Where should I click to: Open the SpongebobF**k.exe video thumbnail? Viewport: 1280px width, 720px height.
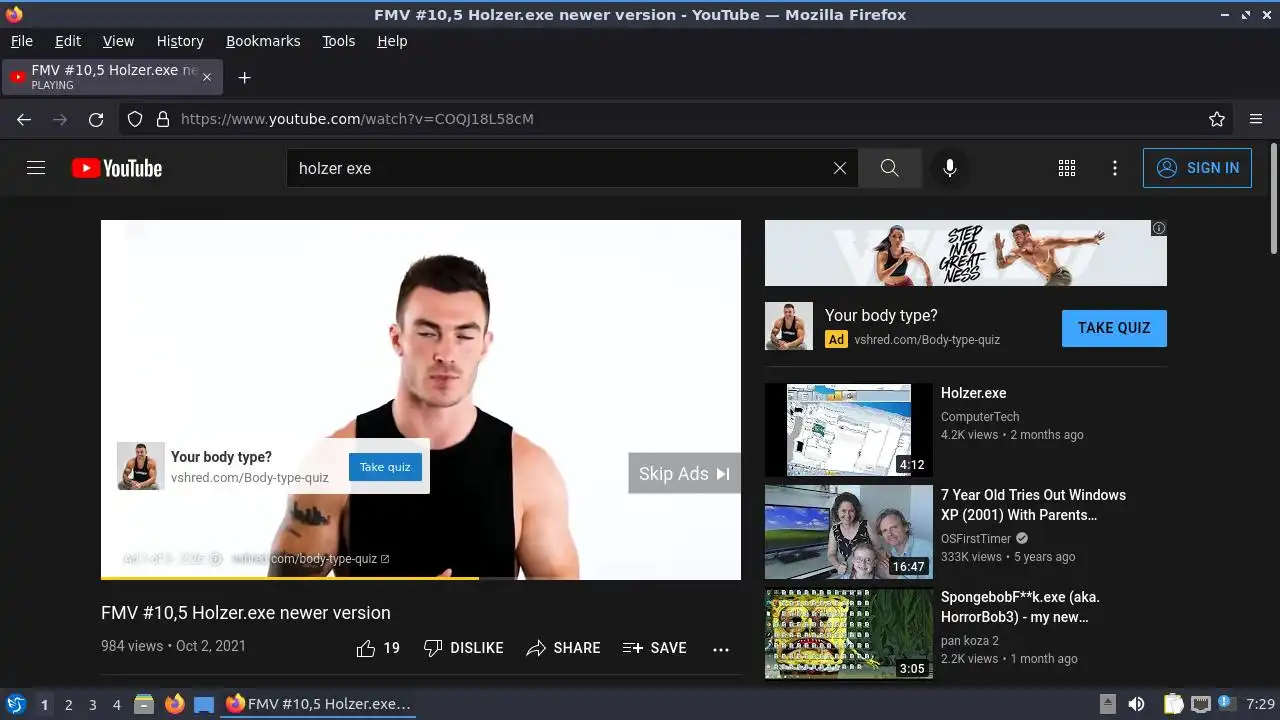click(x=849, y=634)
